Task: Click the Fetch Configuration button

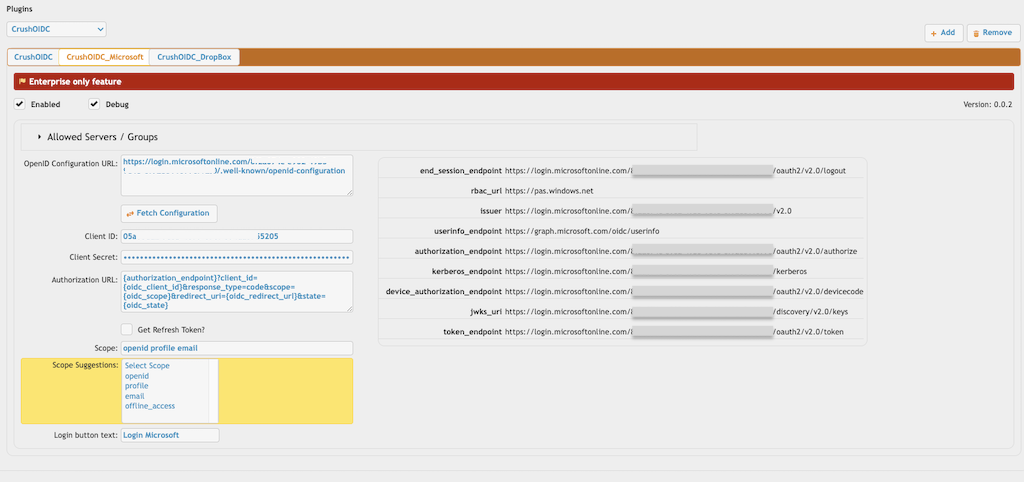Action: point(169,214)
